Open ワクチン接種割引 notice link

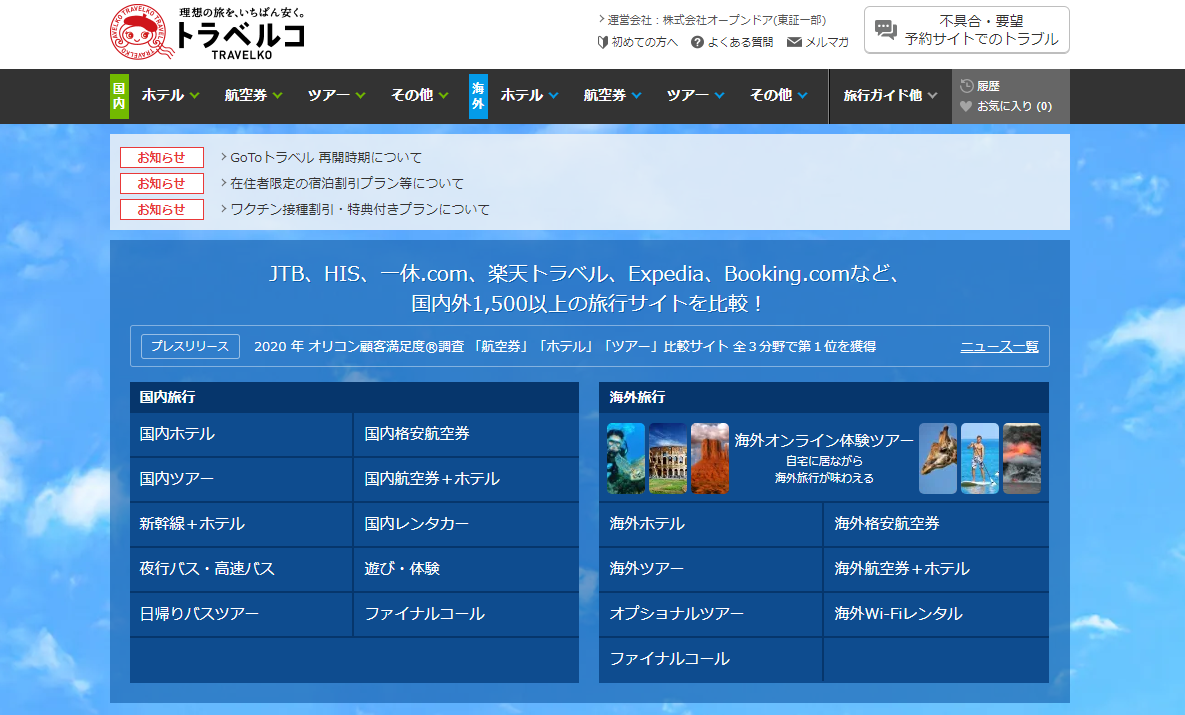[360, 209]
